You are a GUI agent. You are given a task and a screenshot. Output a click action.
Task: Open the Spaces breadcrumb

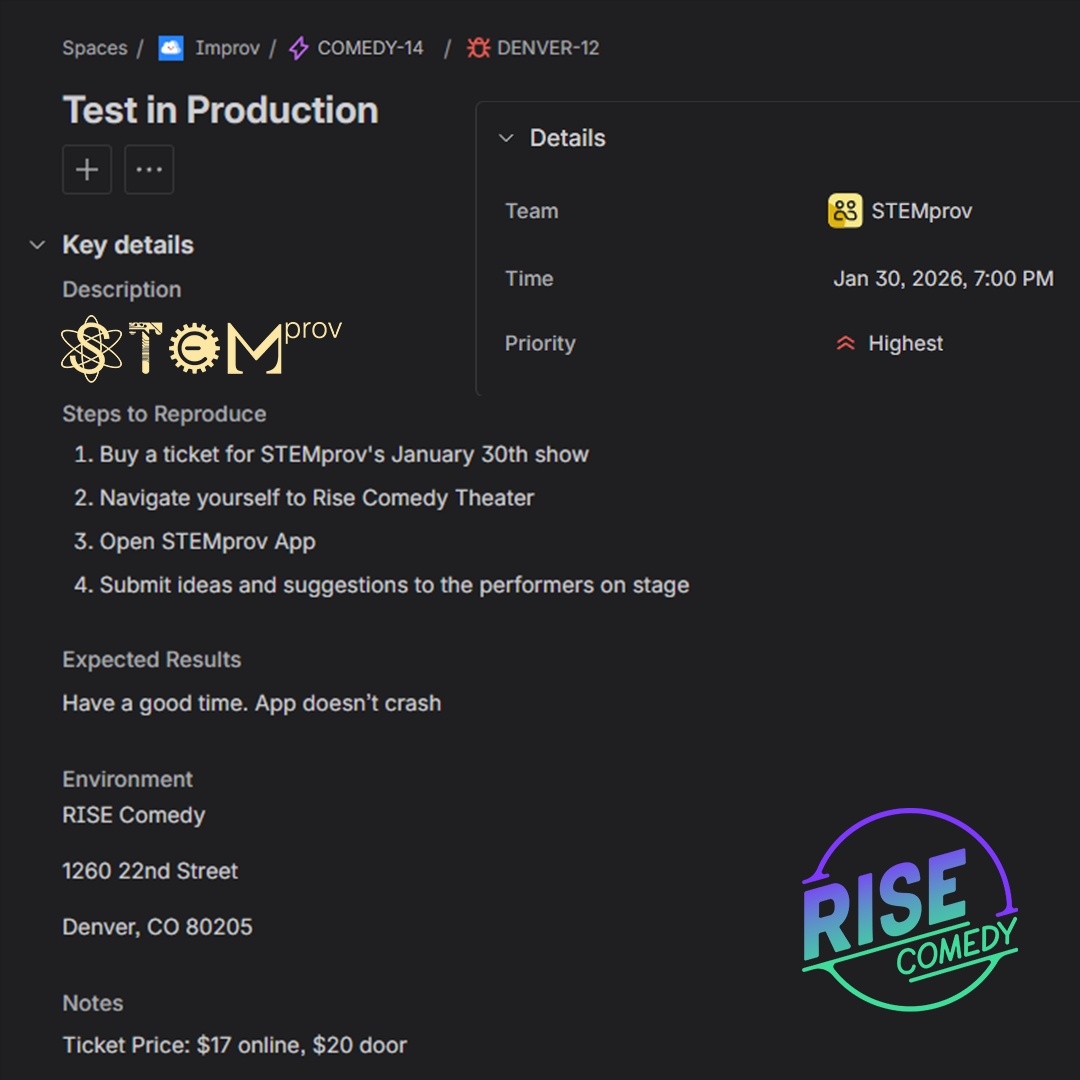[x=95, y=48]
